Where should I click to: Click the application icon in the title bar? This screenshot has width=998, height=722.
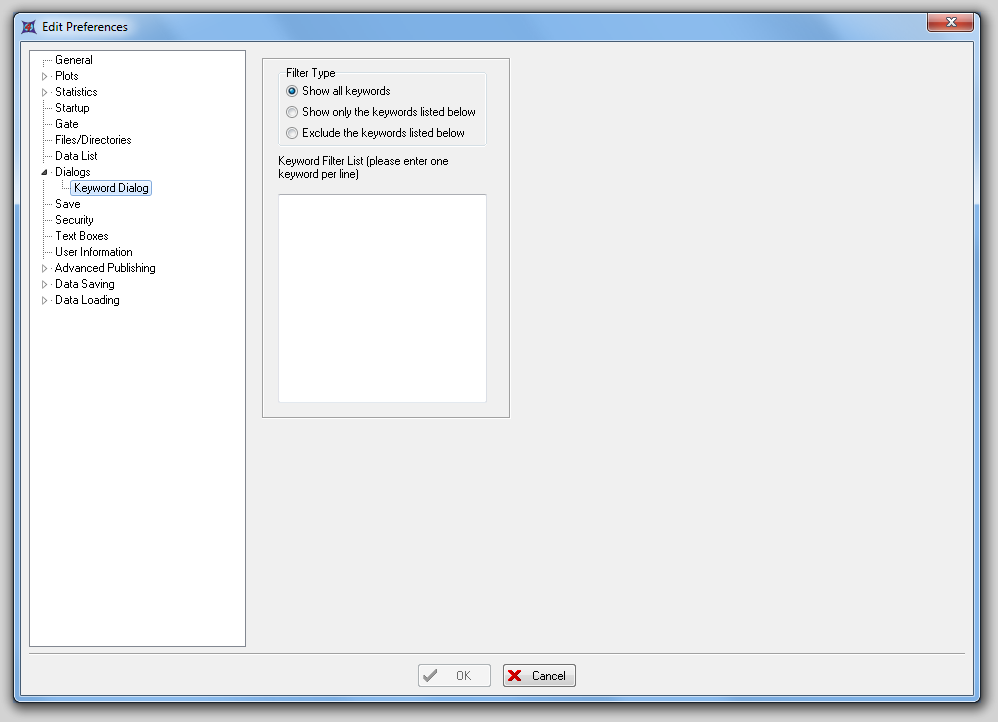[29, 27]
